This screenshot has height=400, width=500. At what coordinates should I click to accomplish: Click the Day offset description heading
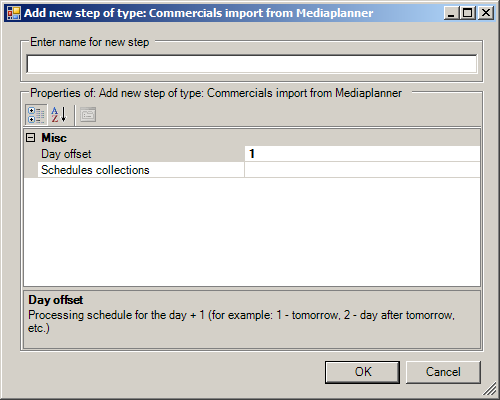click(56, 300)
